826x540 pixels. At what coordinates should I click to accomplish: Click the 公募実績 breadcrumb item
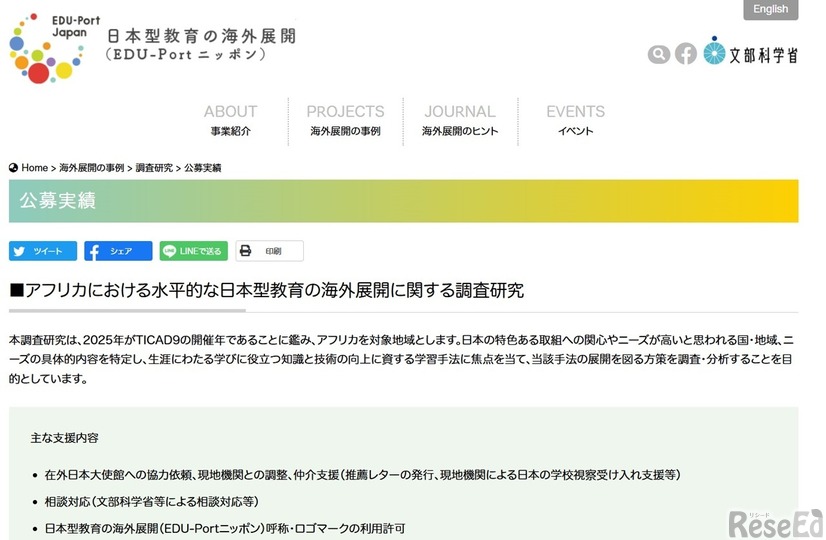click(x=203, y=168)
